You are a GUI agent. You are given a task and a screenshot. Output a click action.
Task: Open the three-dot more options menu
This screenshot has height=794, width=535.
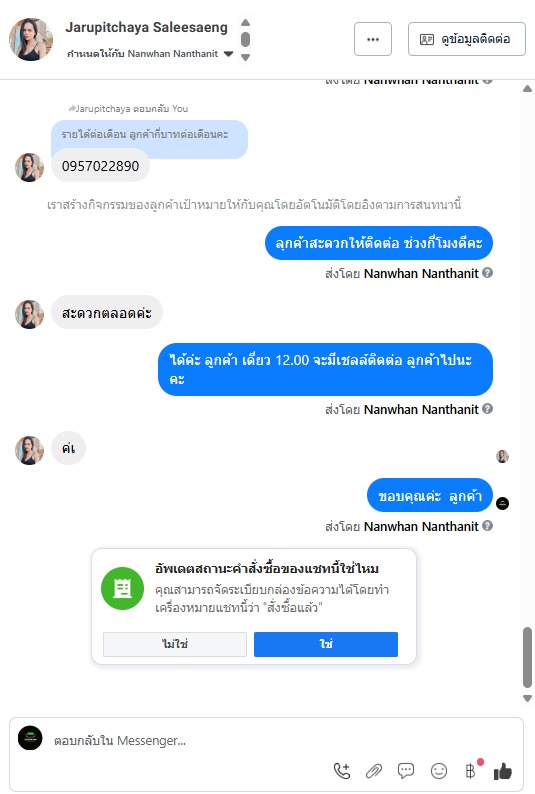[373, 39]
